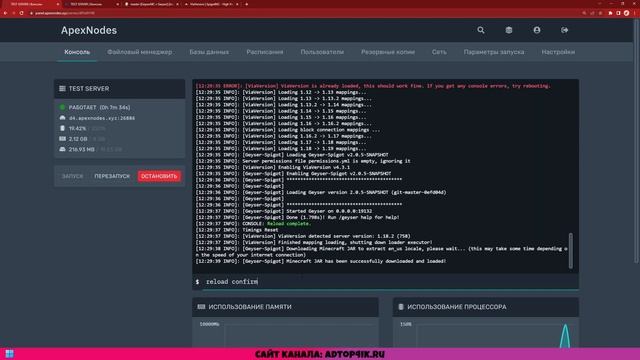Open the Сеть tab
Viewport: 640px width, 360px height.
[x=439, y=52]
